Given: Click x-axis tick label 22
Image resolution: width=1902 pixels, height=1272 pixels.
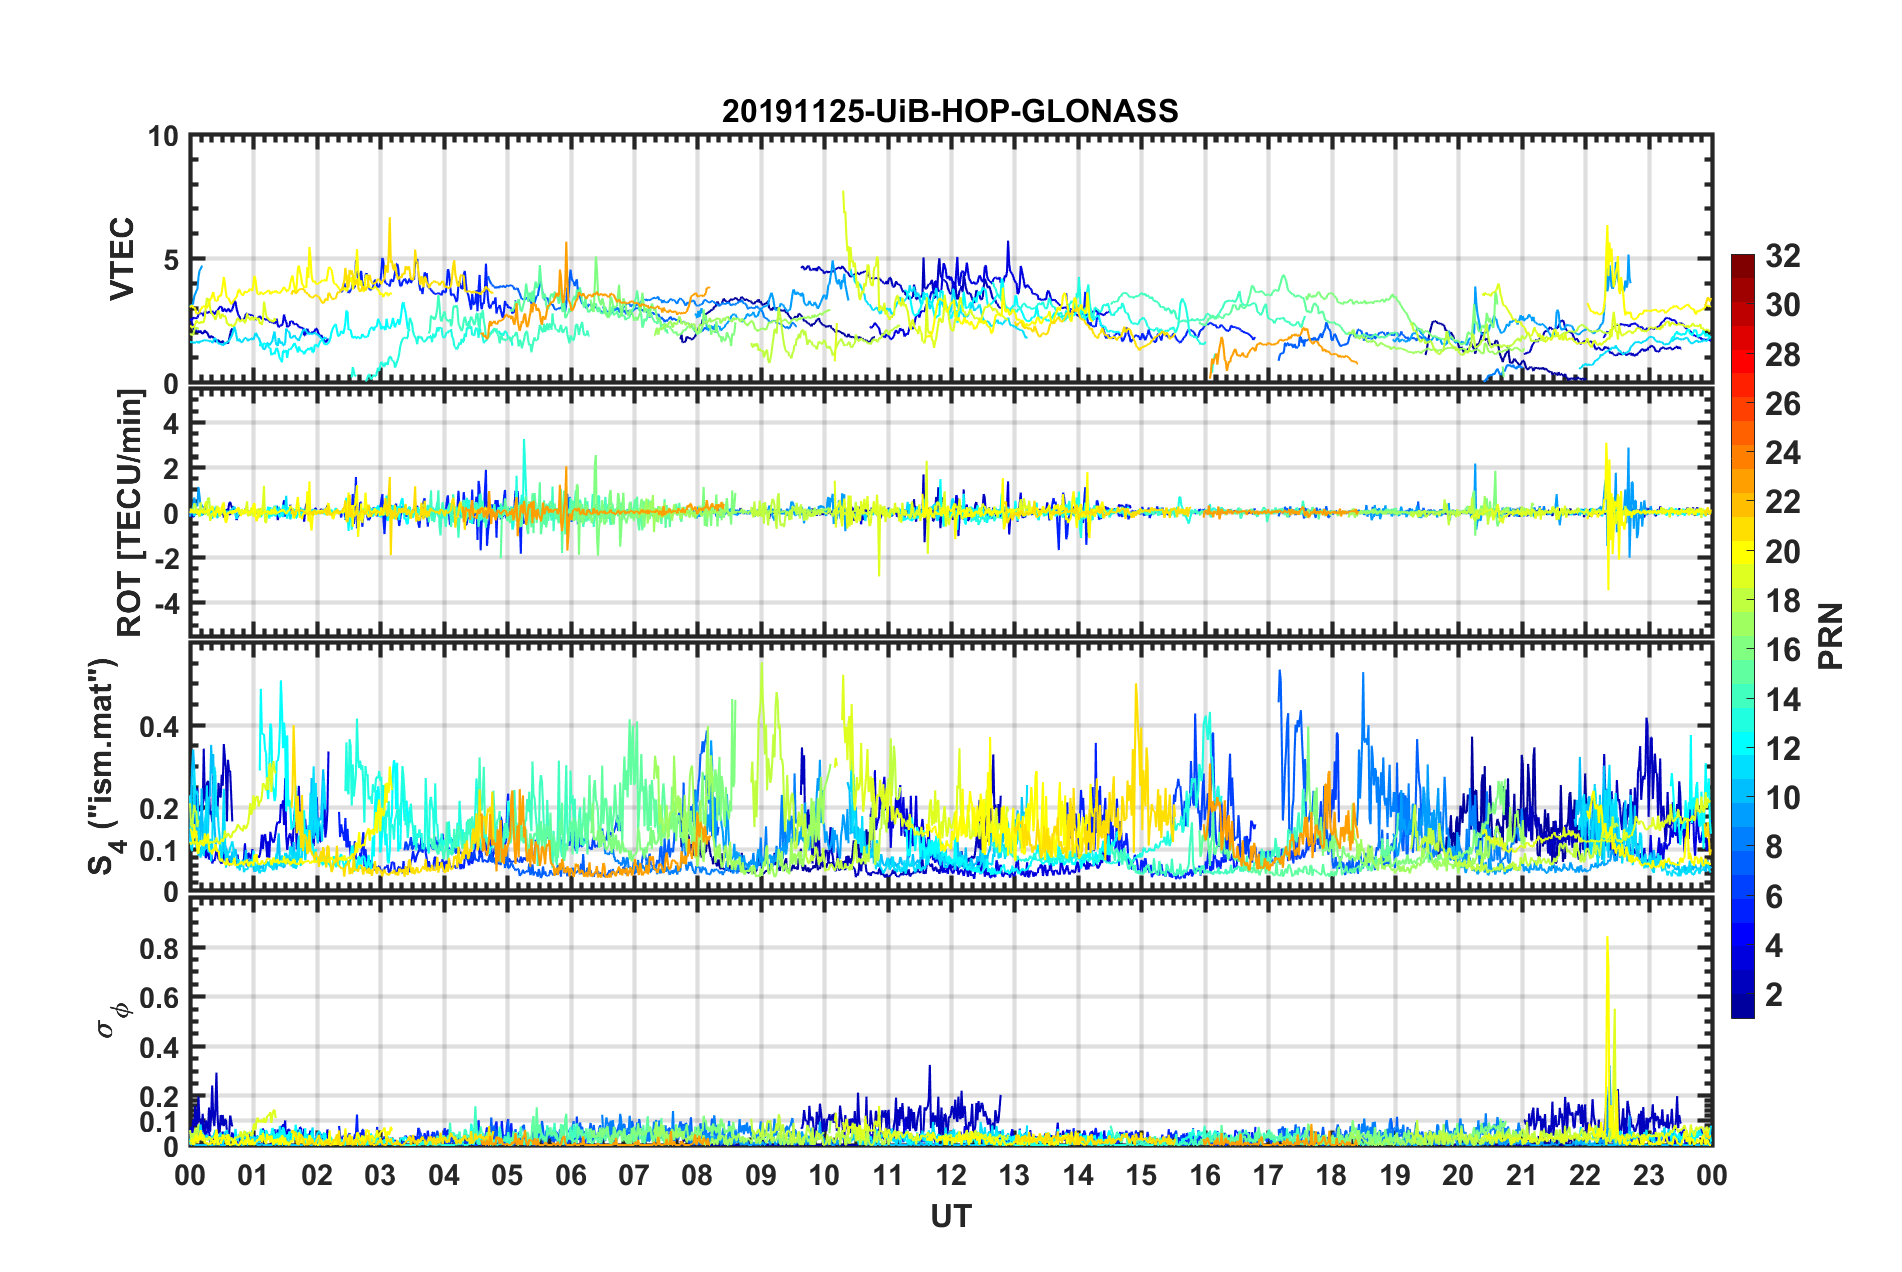Looking at the screenshot, I should coord(1585,1175).
